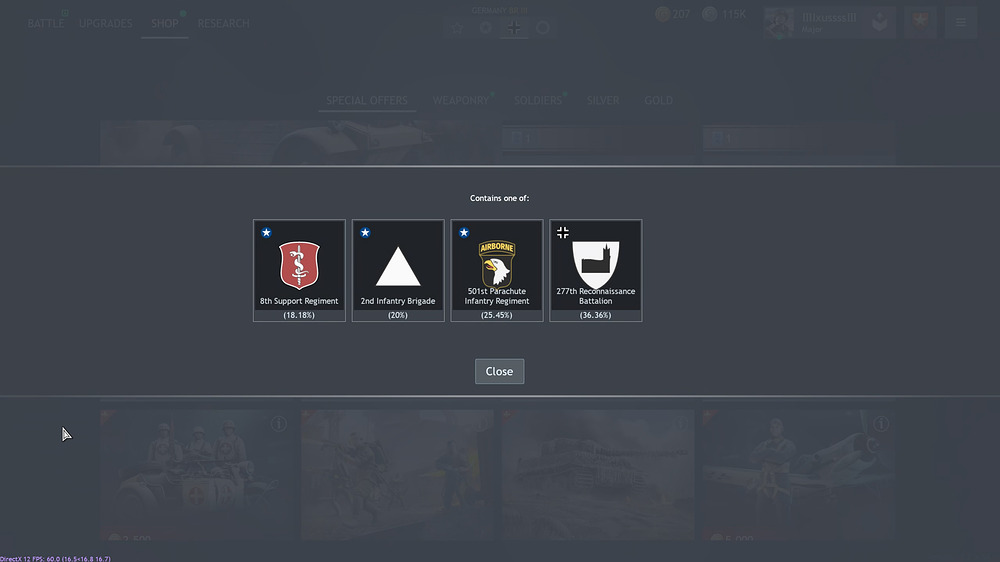Select the 501st Parachute Infantry Regiment card
1000x562 pixels.
pos(497,270)
